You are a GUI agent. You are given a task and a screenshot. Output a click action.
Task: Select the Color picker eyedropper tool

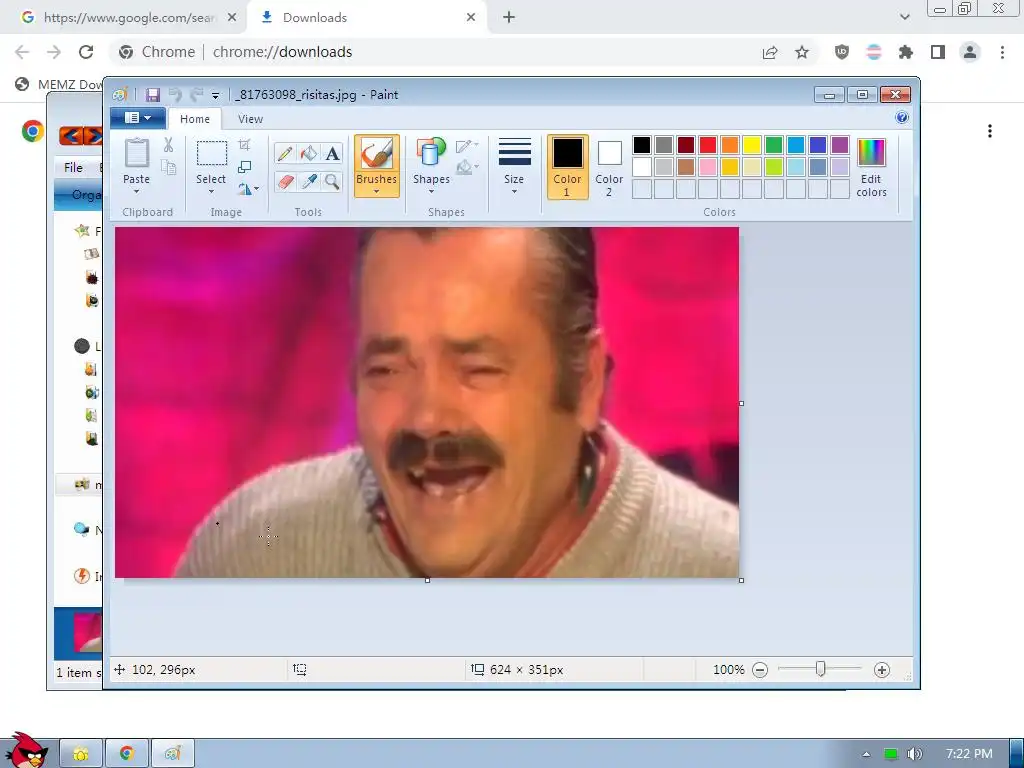tap(308, 181)
